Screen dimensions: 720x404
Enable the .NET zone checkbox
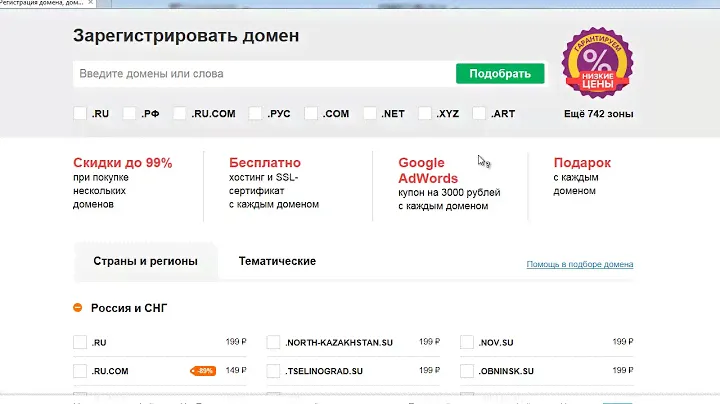(370, 114)
